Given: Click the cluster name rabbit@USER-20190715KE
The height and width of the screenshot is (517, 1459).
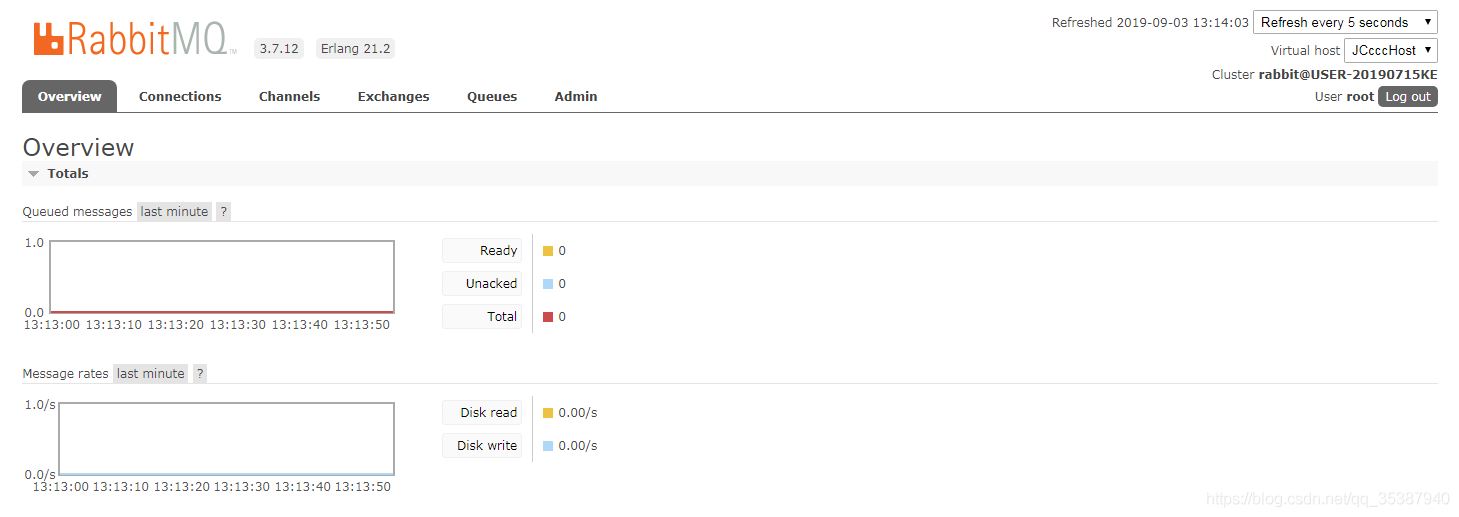Looking at the screenshot, I should (1348, 74).
